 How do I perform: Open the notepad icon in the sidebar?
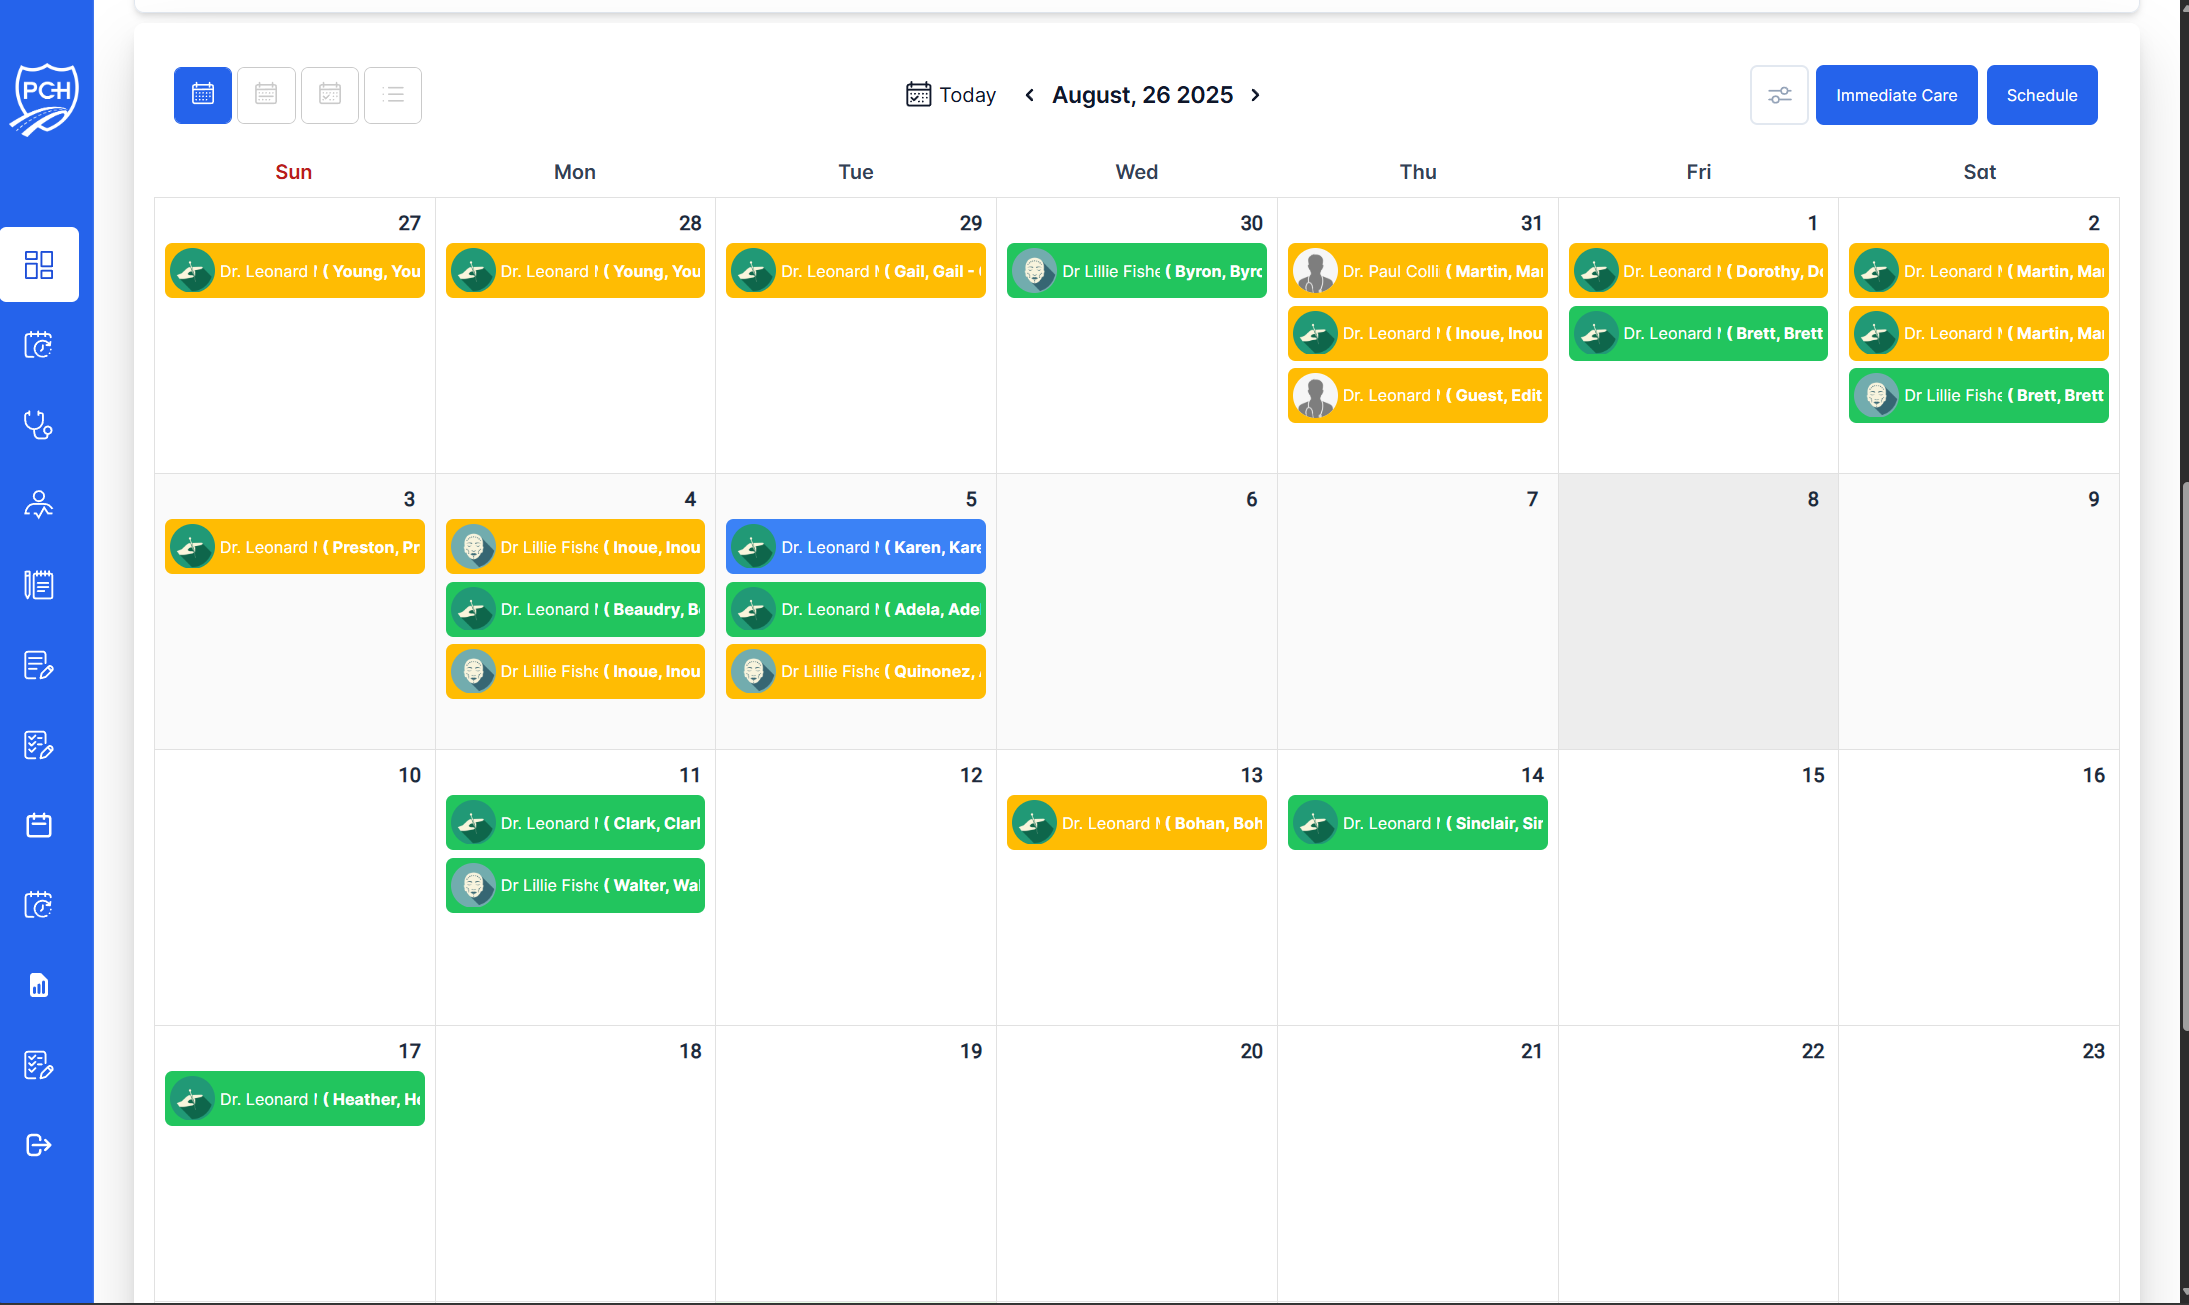[40, 584]
